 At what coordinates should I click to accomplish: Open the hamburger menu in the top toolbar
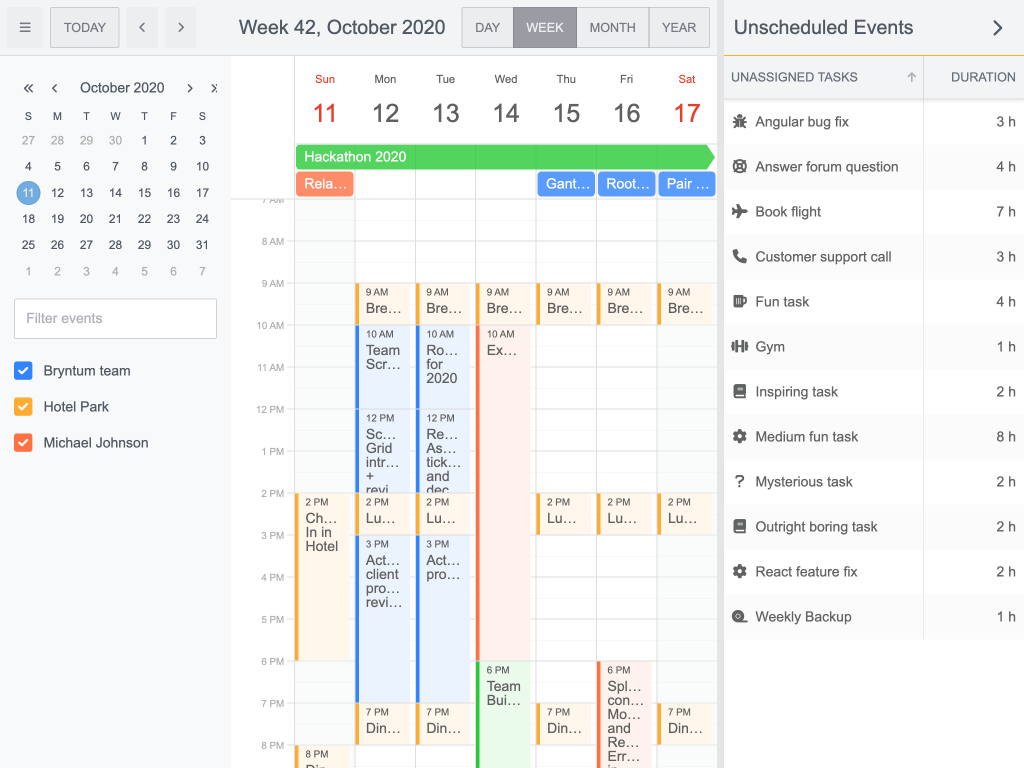click(x=24, y=27)
